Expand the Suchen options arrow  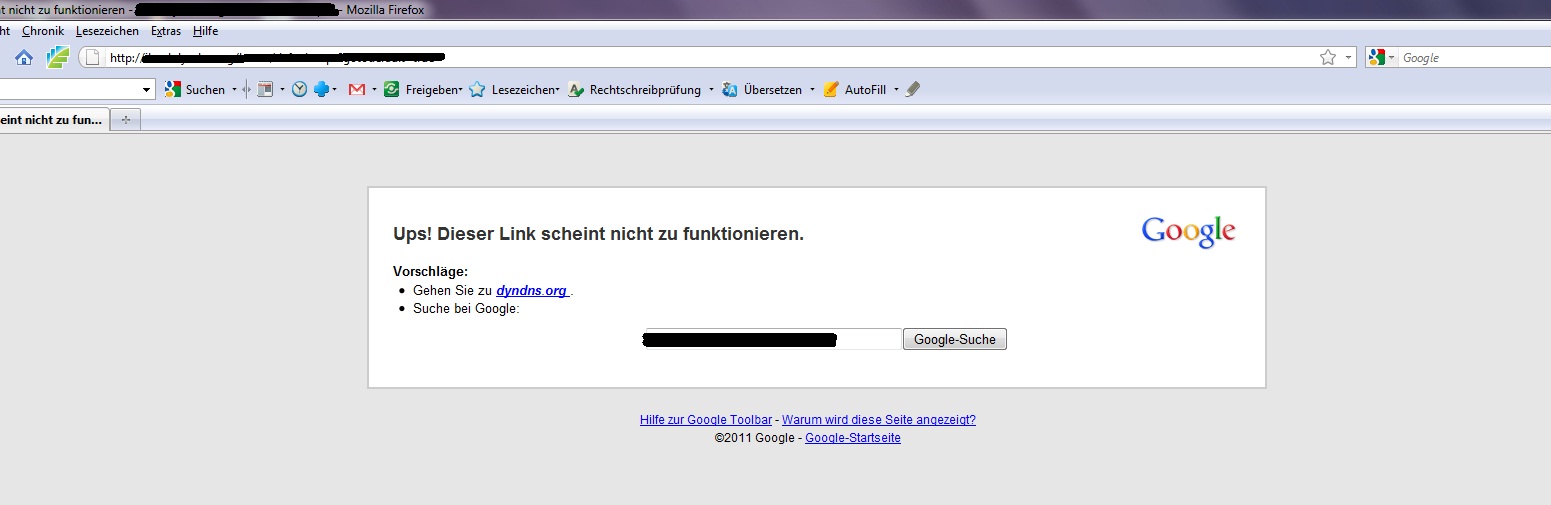(x=234, y=90)
